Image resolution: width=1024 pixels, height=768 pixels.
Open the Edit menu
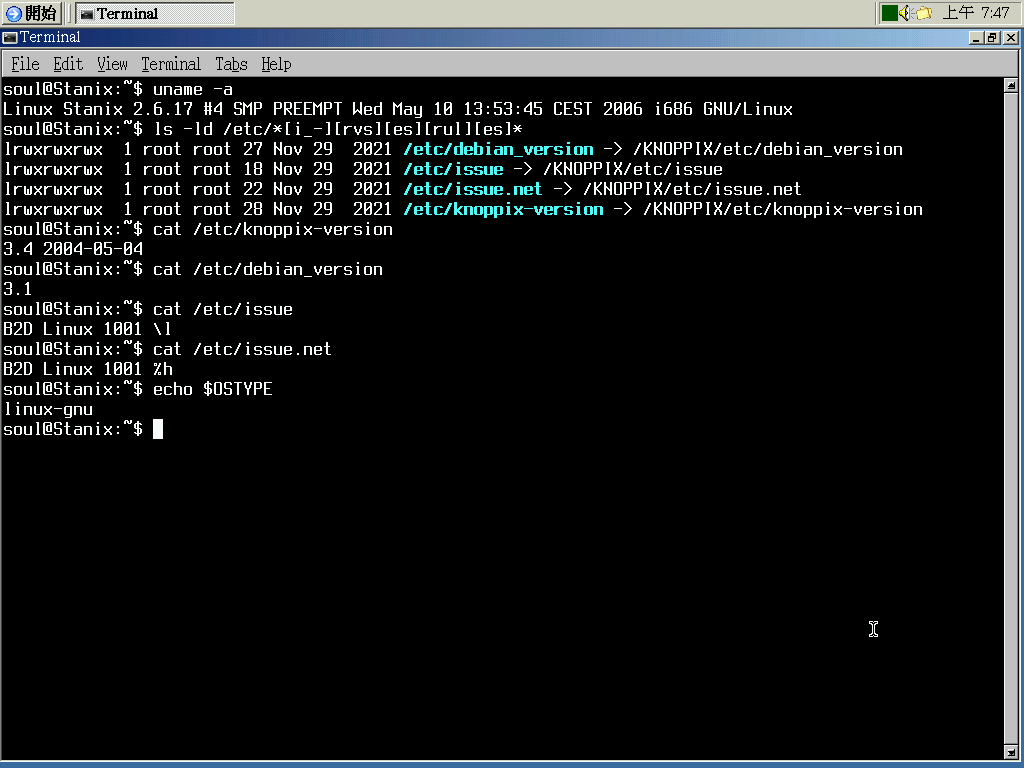68,64
